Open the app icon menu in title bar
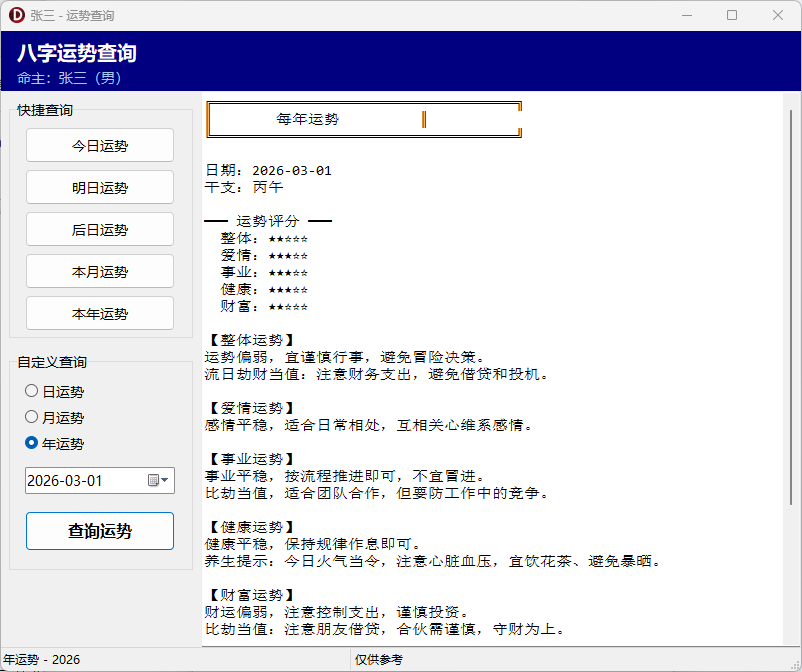The image size is (802, 672). pos(18,15)
